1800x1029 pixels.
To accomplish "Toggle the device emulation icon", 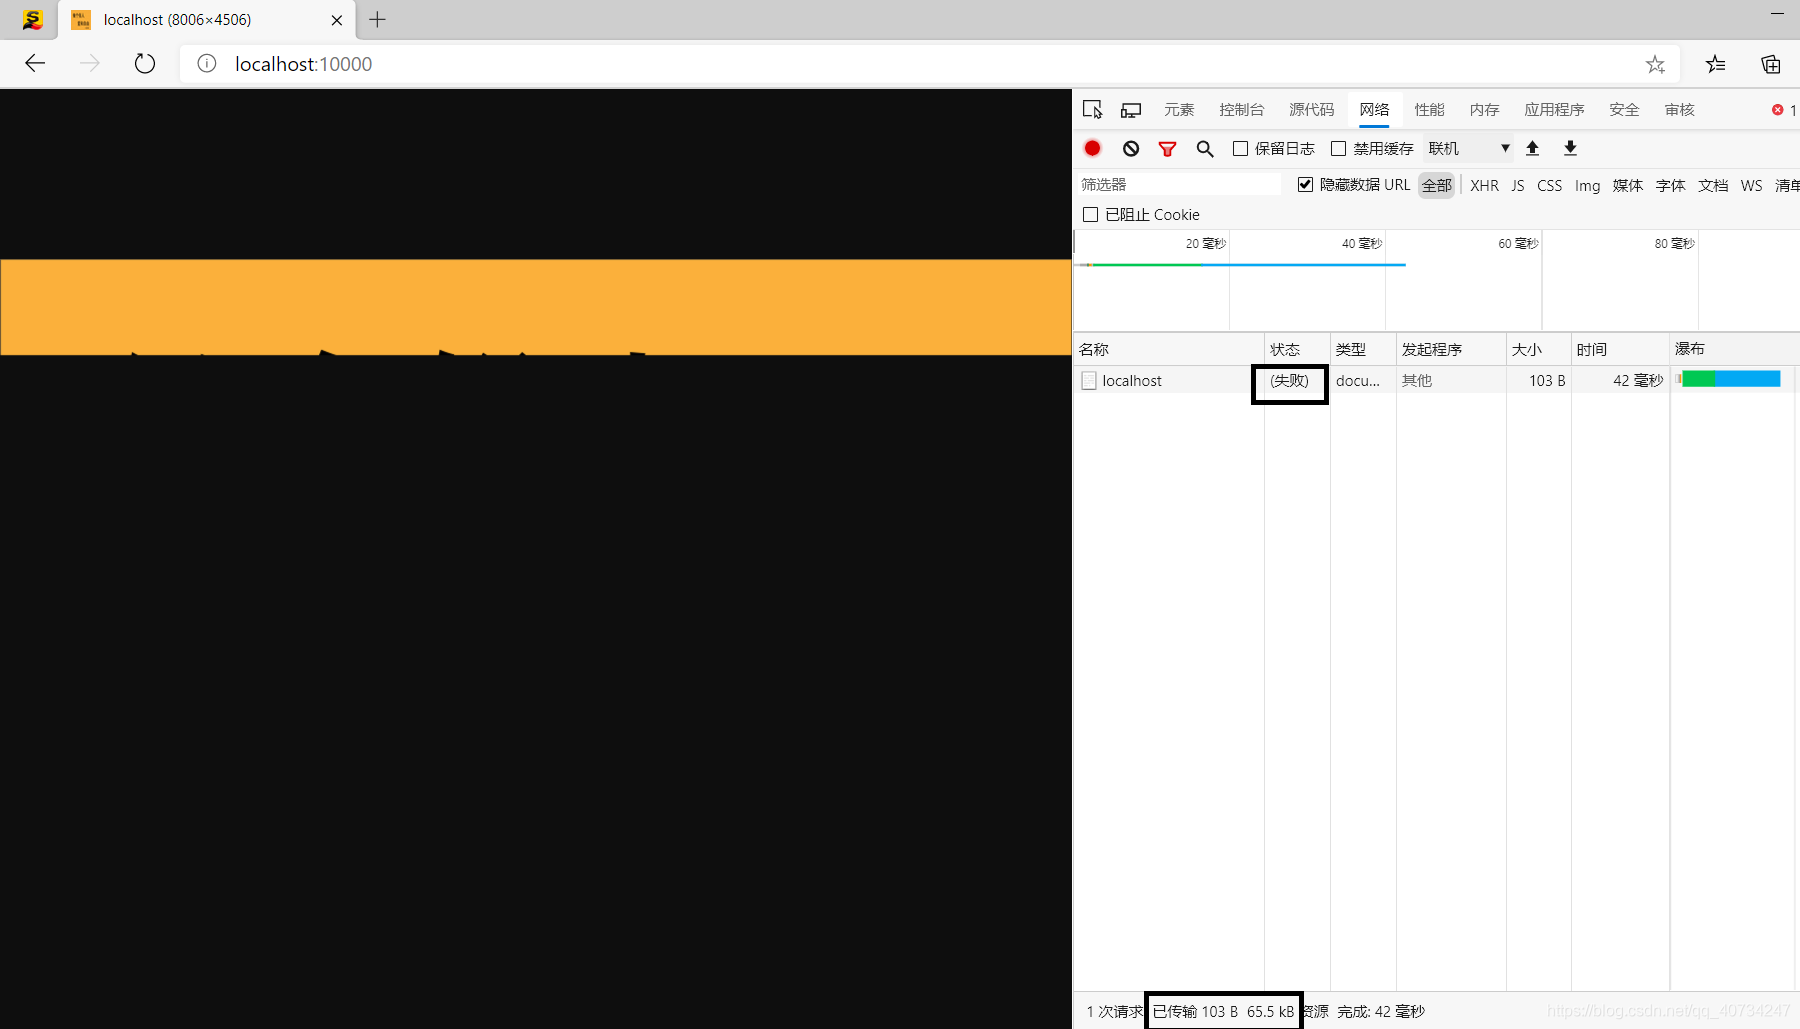I will [1131, 110].
